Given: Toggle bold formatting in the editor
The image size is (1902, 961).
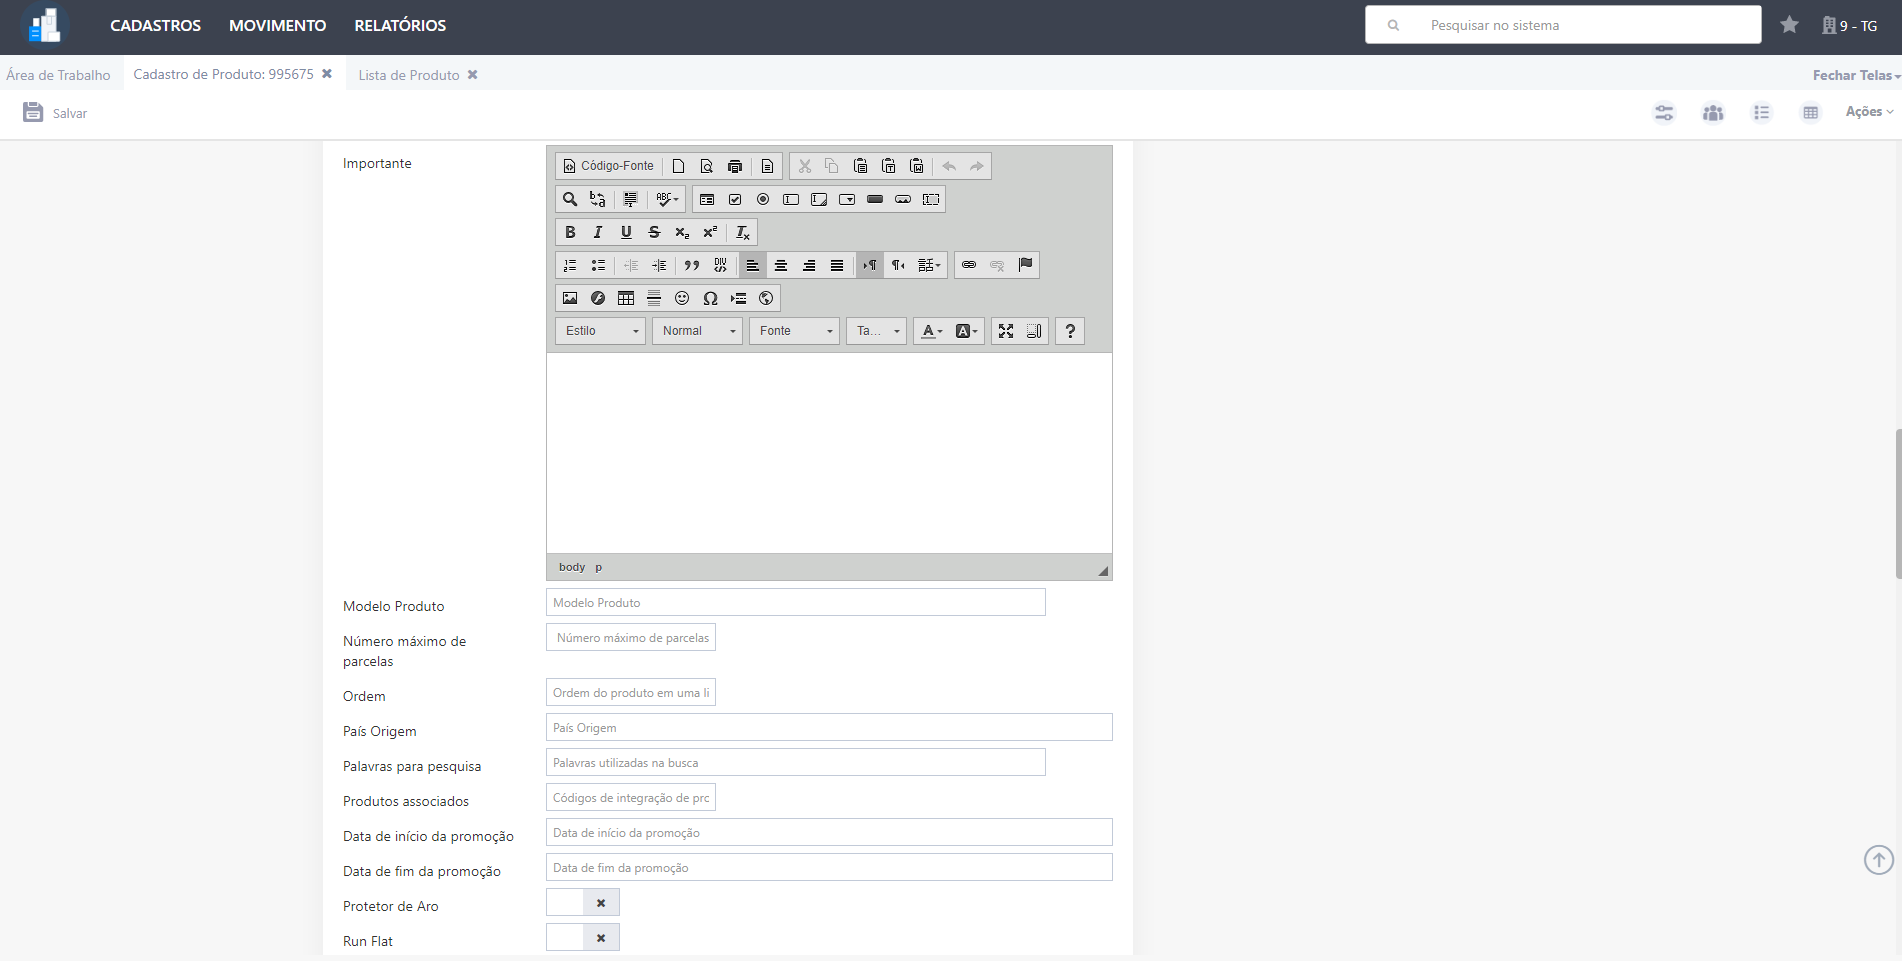Looking at the screenshot, I should [570, 232].
